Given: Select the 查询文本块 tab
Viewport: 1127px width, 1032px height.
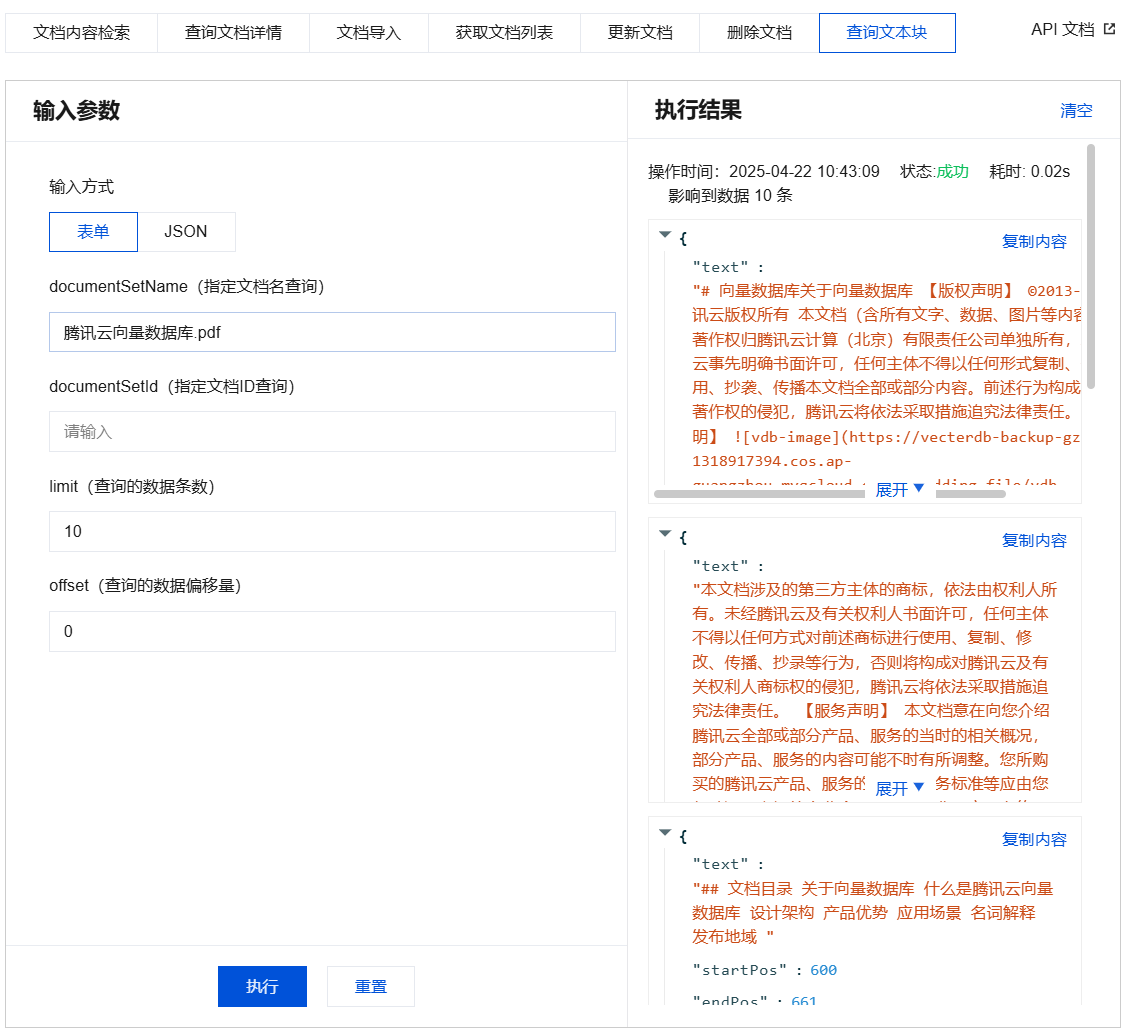Looking at the screenshot, I should coord(887,33).
